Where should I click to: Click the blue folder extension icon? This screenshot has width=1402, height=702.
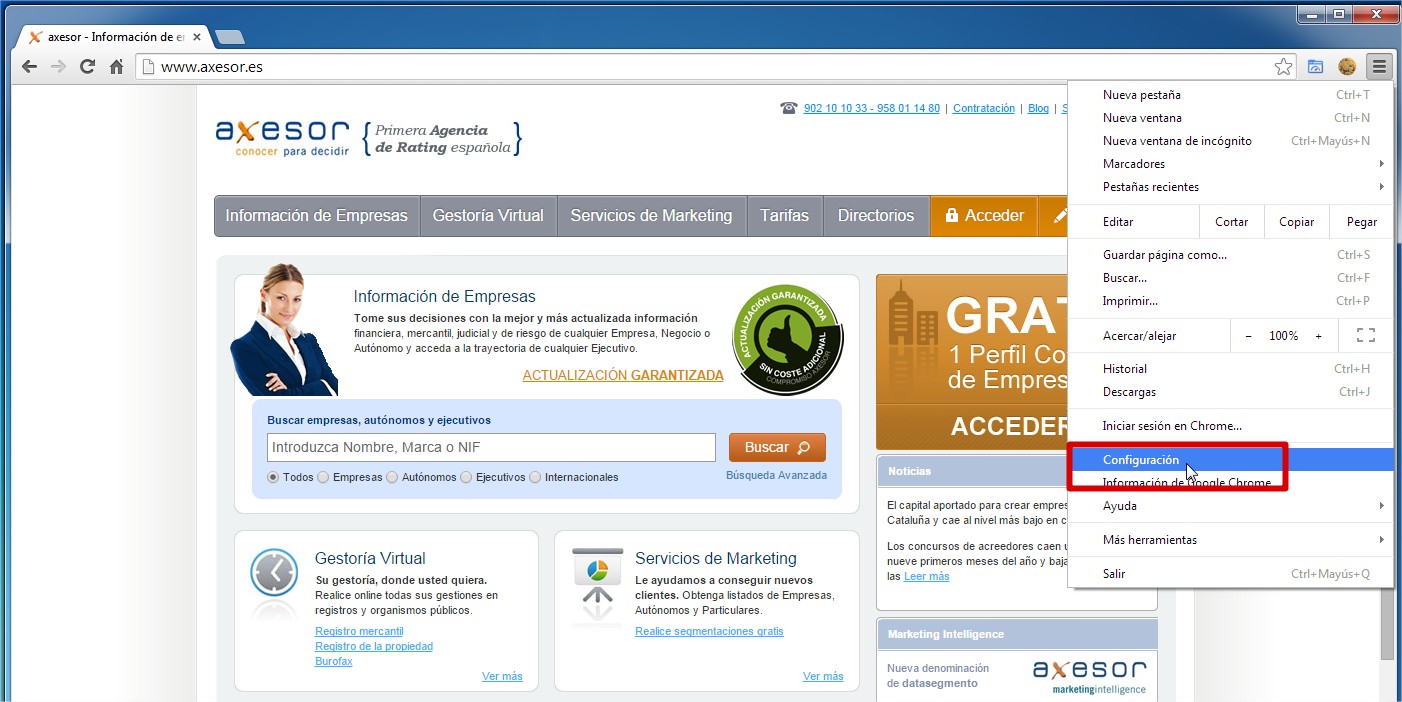(x=1316, y=67)
